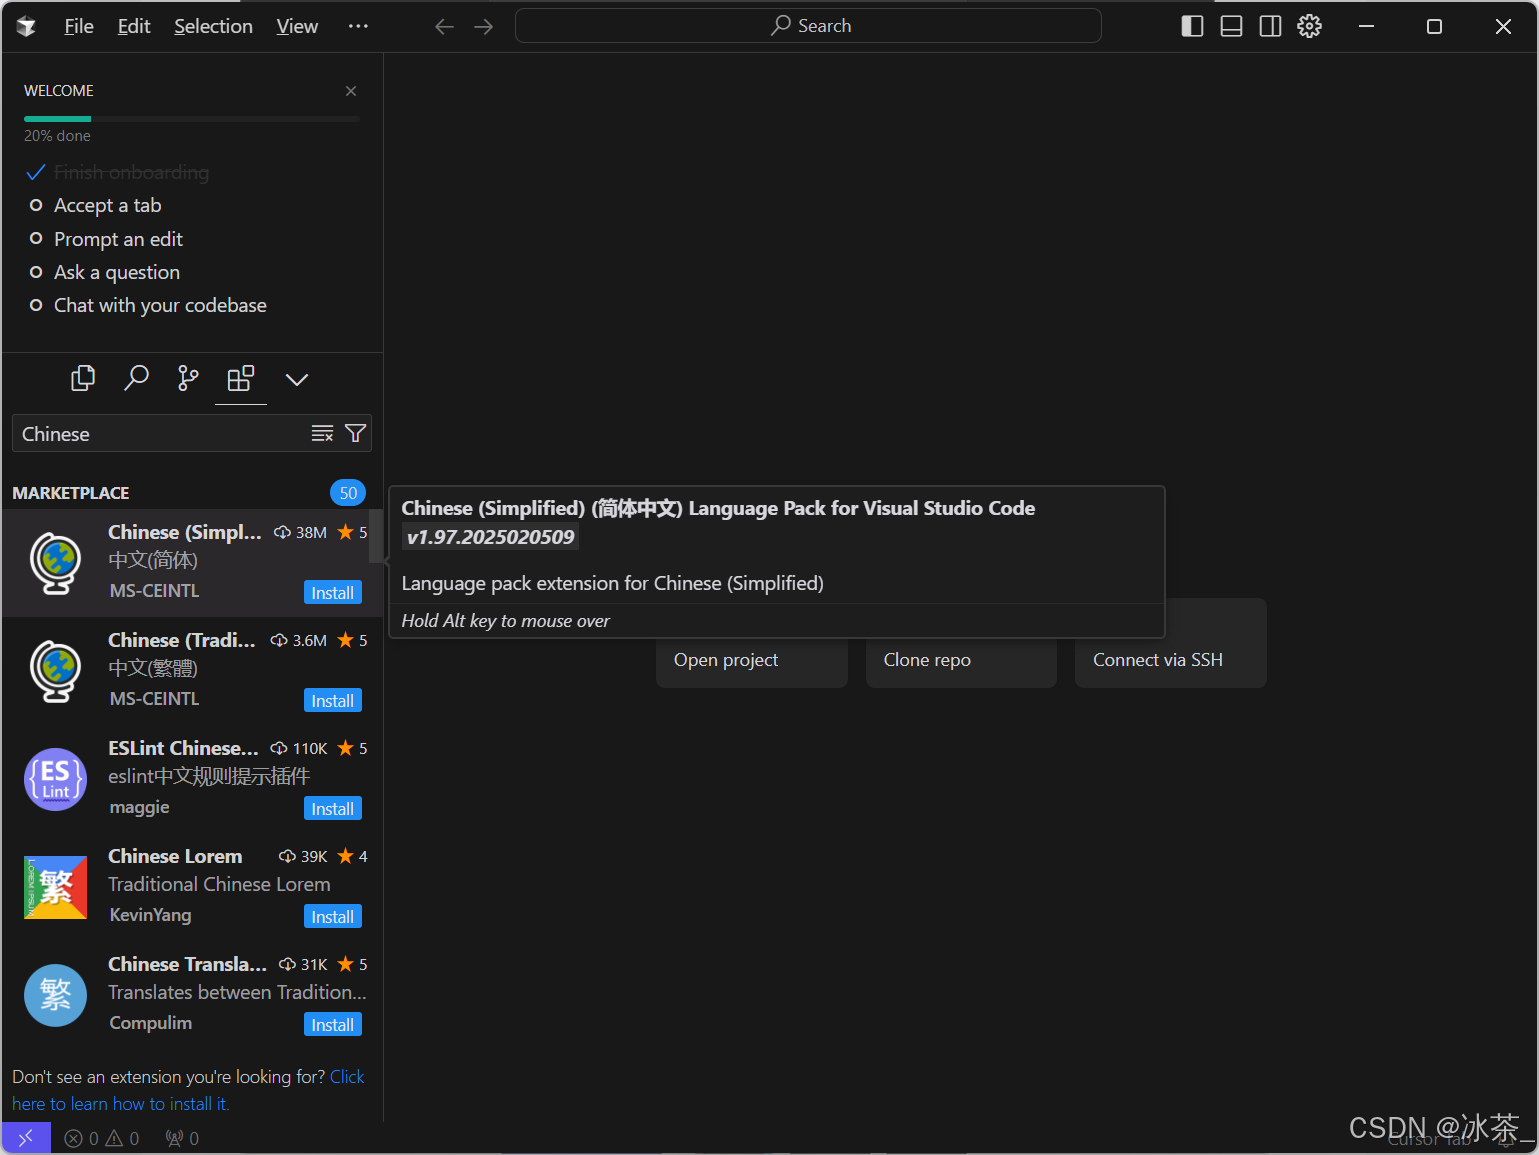Image resolution: width=1539 pixels, height=1155 pixels.
Task: Open the Explorer files view icon
Action: (x=83, y=378)
